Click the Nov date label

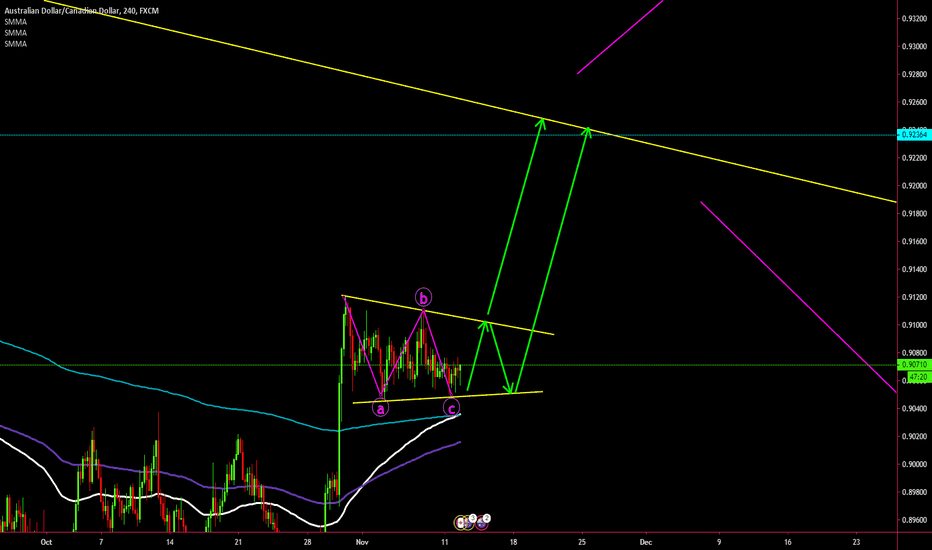[362, 542]
